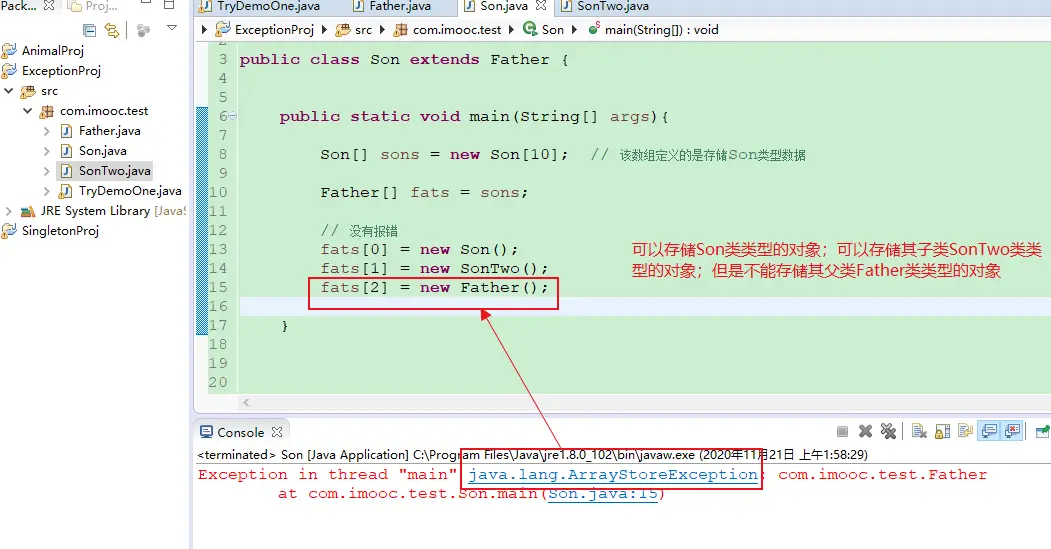Expand the Father.java tree node
The image size is (1051, 549).
(x=46, y=131)
